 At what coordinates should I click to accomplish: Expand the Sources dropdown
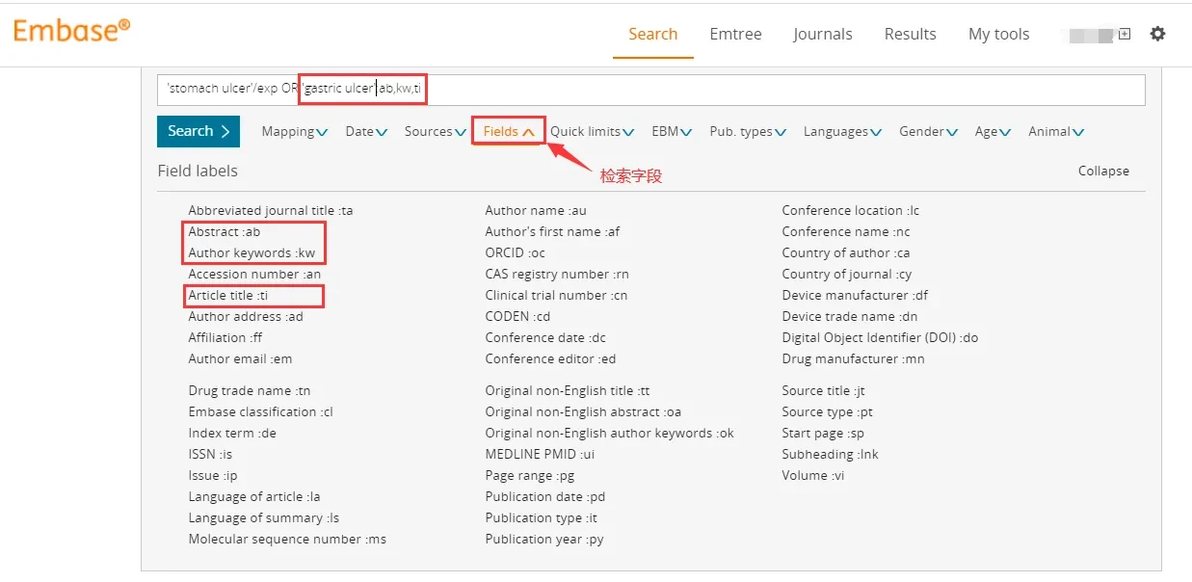(435, 132)
